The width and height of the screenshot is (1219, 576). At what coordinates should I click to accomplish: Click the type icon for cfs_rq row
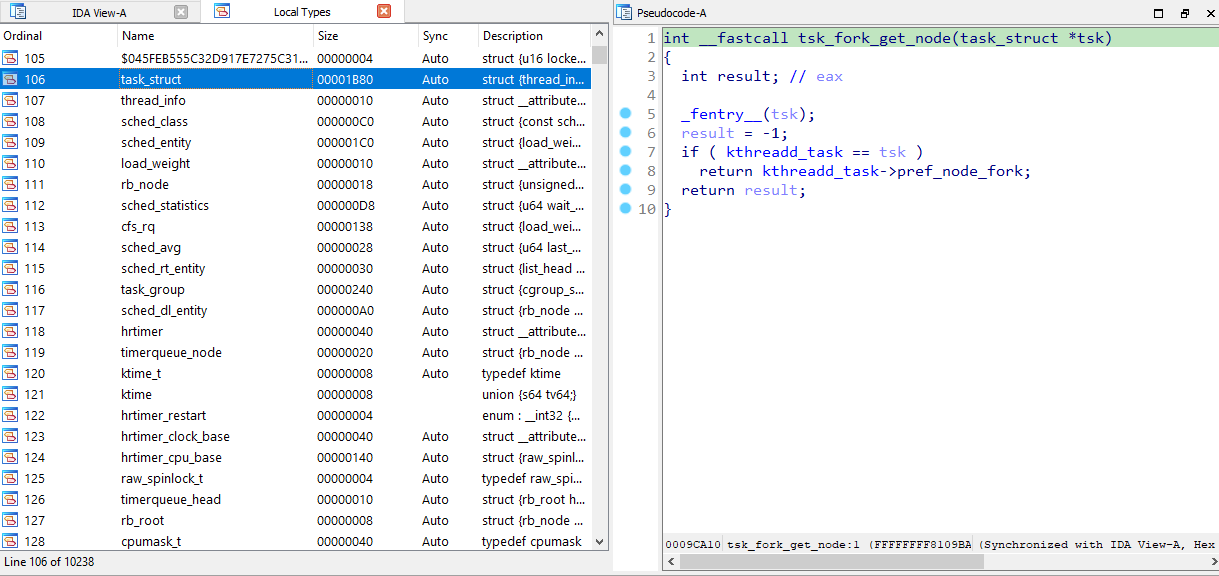click(10, 226)
